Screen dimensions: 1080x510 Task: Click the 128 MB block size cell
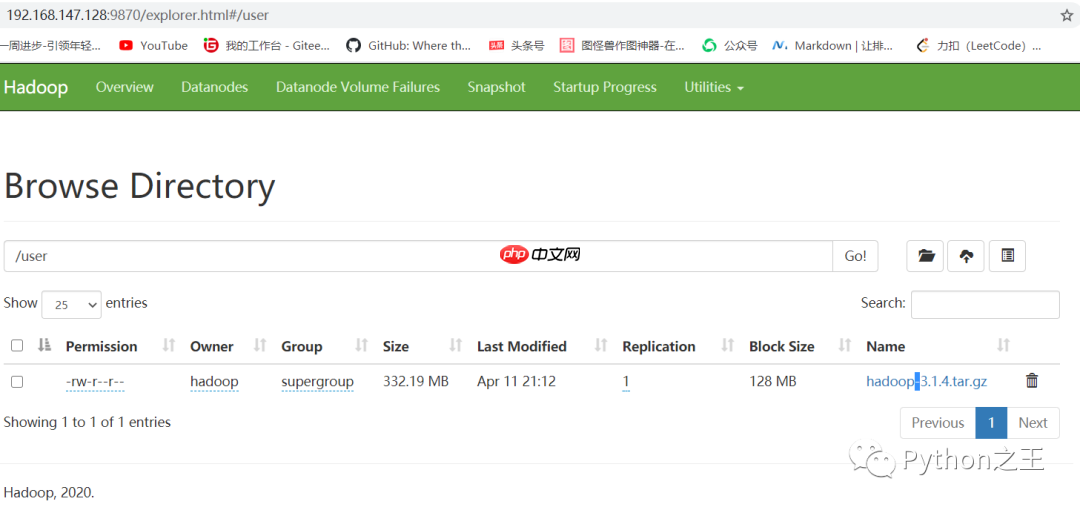click(773, 381)
